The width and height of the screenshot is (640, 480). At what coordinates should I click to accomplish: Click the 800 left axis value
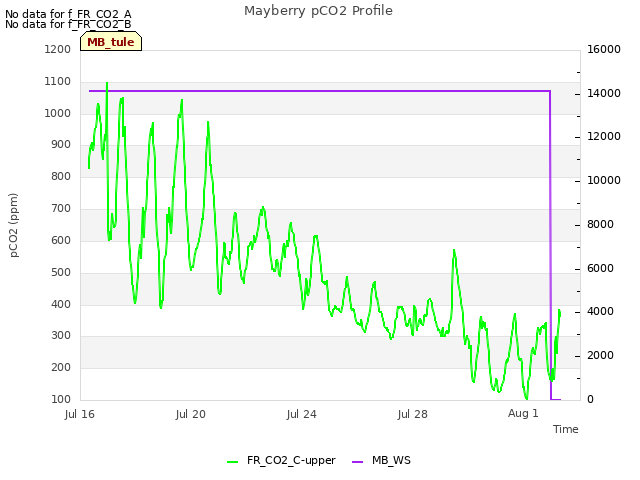[61, 177]
